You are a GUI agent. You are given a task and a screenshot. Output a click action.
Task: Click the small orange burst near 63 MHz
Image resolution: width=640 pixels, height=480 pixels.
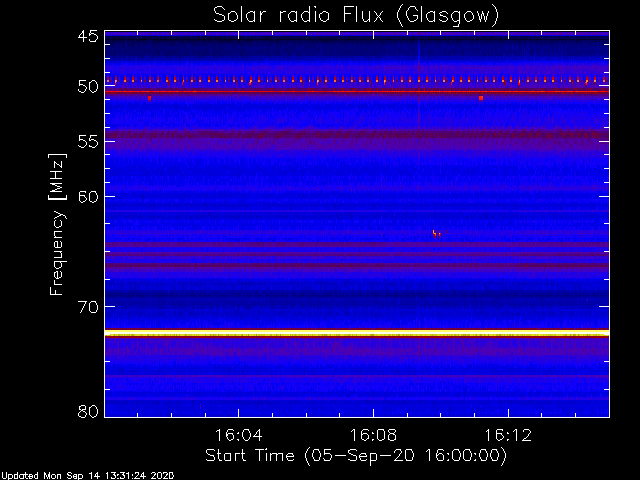(437, 233)
